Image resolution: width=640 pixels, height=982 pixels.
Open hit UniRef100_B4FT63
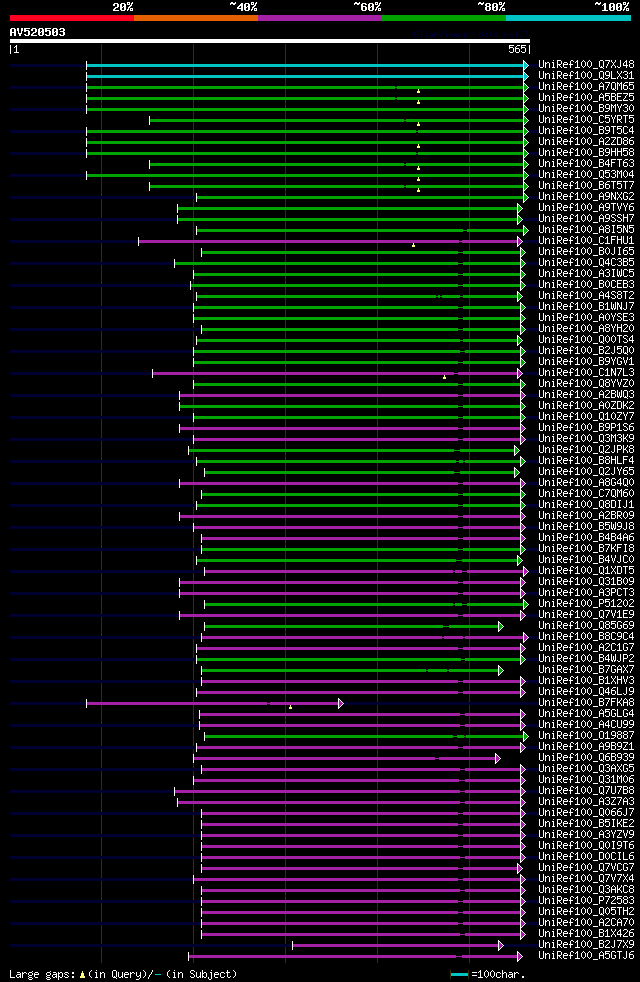pyautogui.click(x=586, y=163)
